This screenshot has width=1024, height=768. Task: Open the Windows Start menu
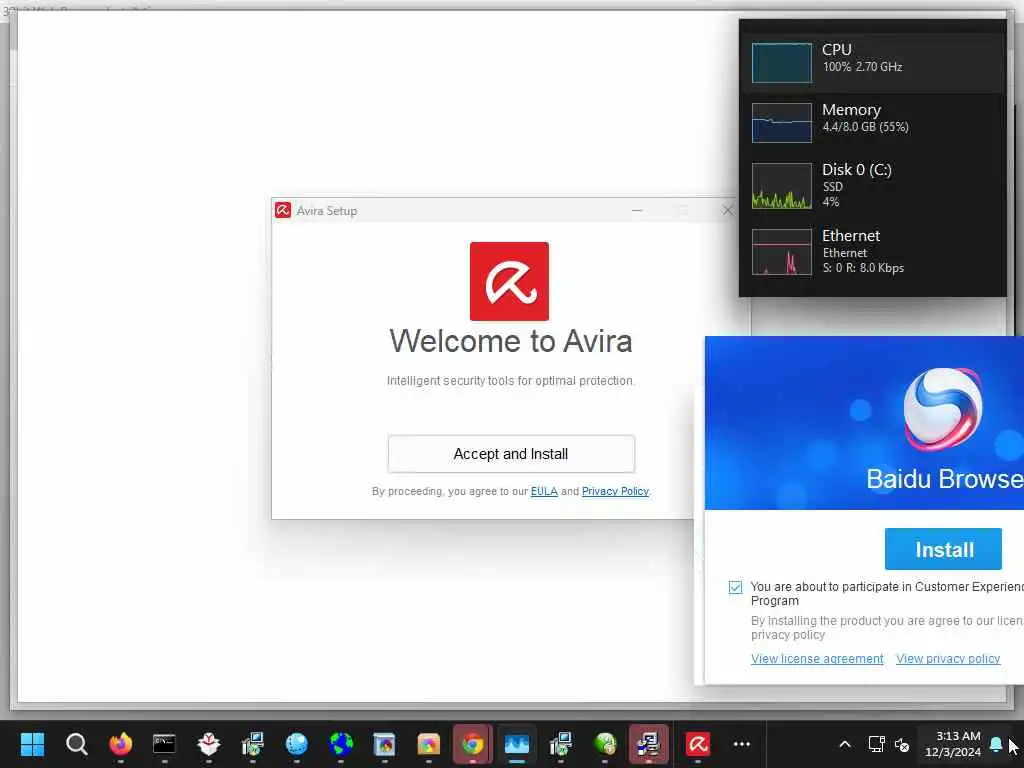[x=32, y=744]
